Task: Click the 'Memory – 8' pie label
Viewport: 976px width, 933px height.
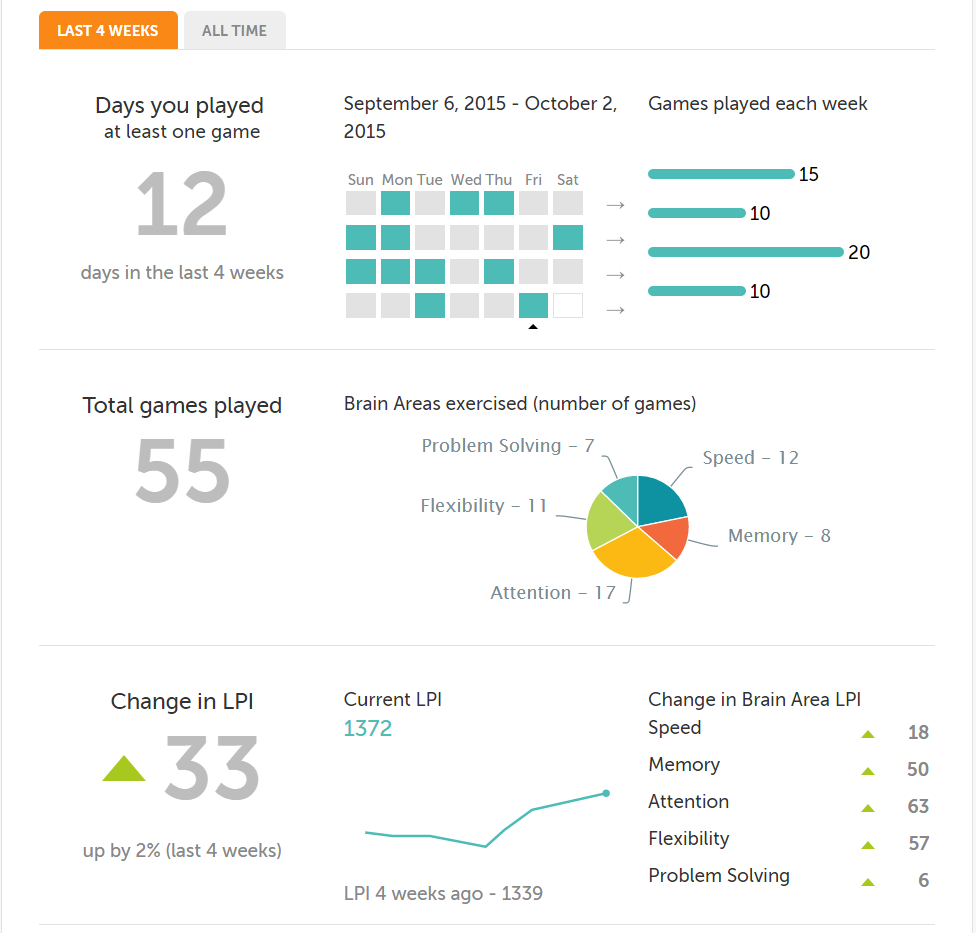Action: coord(779,535)
